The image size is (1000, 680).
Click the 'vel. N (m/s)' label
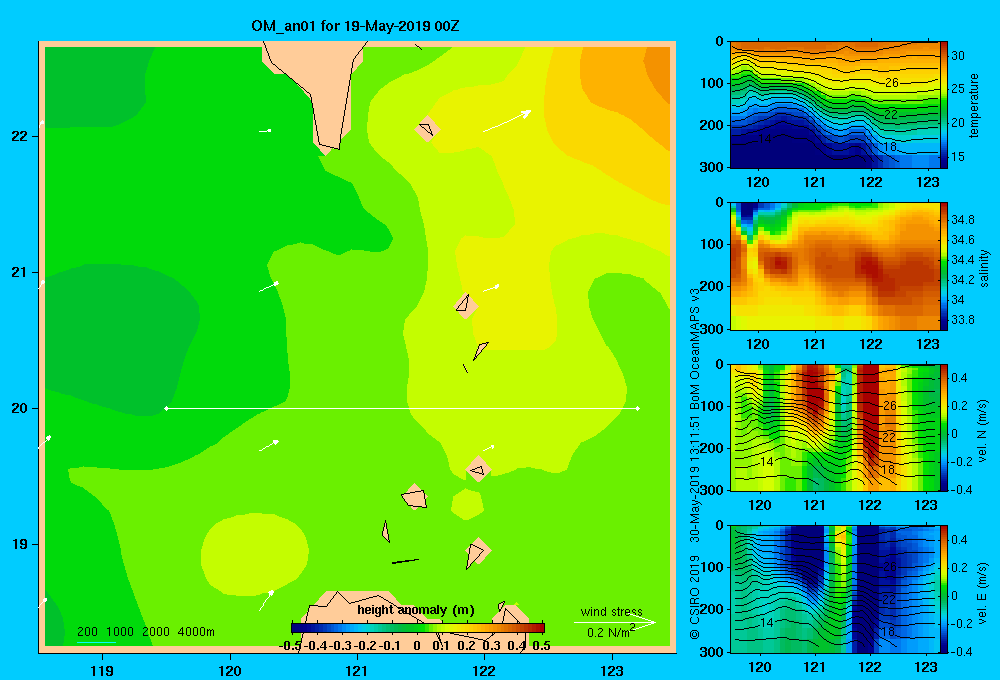pyautogui.click(x=982, y=431)
